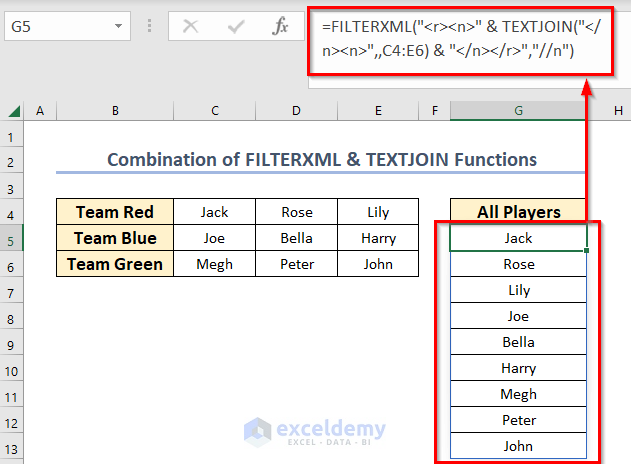This screenshot has height=464, width=631.
Task: Click the fill handle of cell G5
Action: 586,250
